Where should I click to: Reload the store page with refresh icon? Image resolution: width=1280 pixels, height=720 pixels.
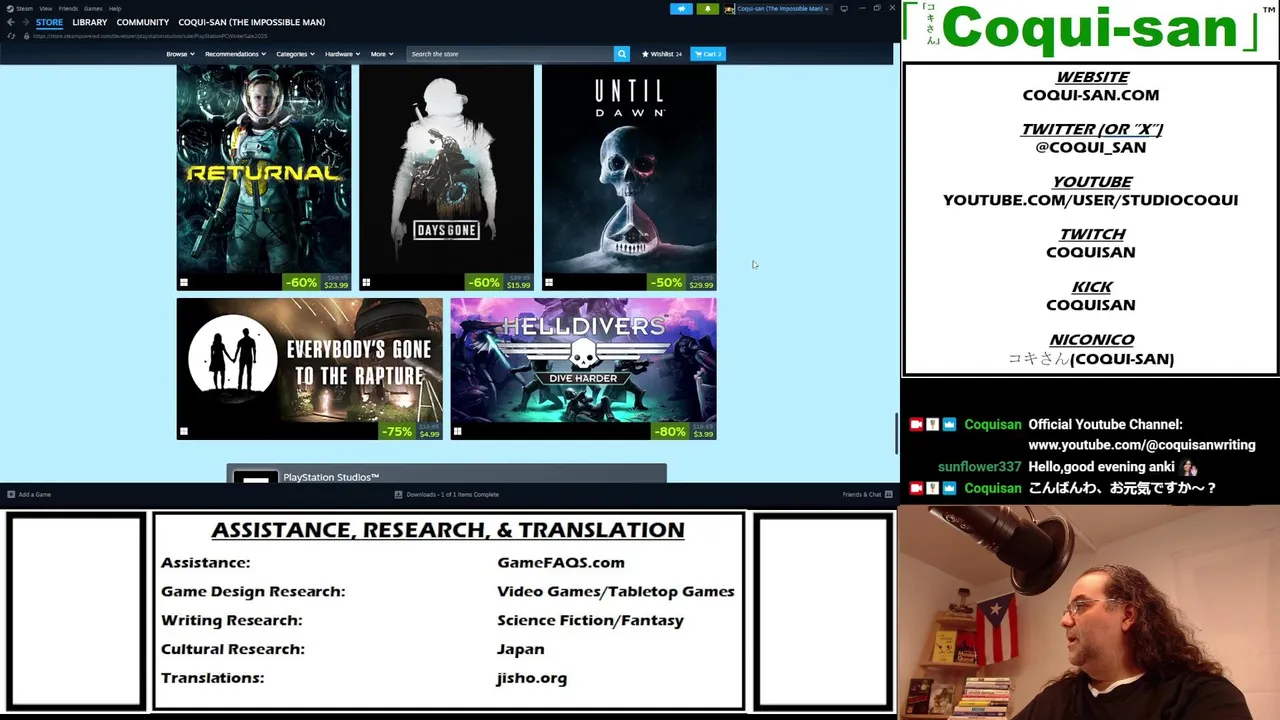pos(11,36)
